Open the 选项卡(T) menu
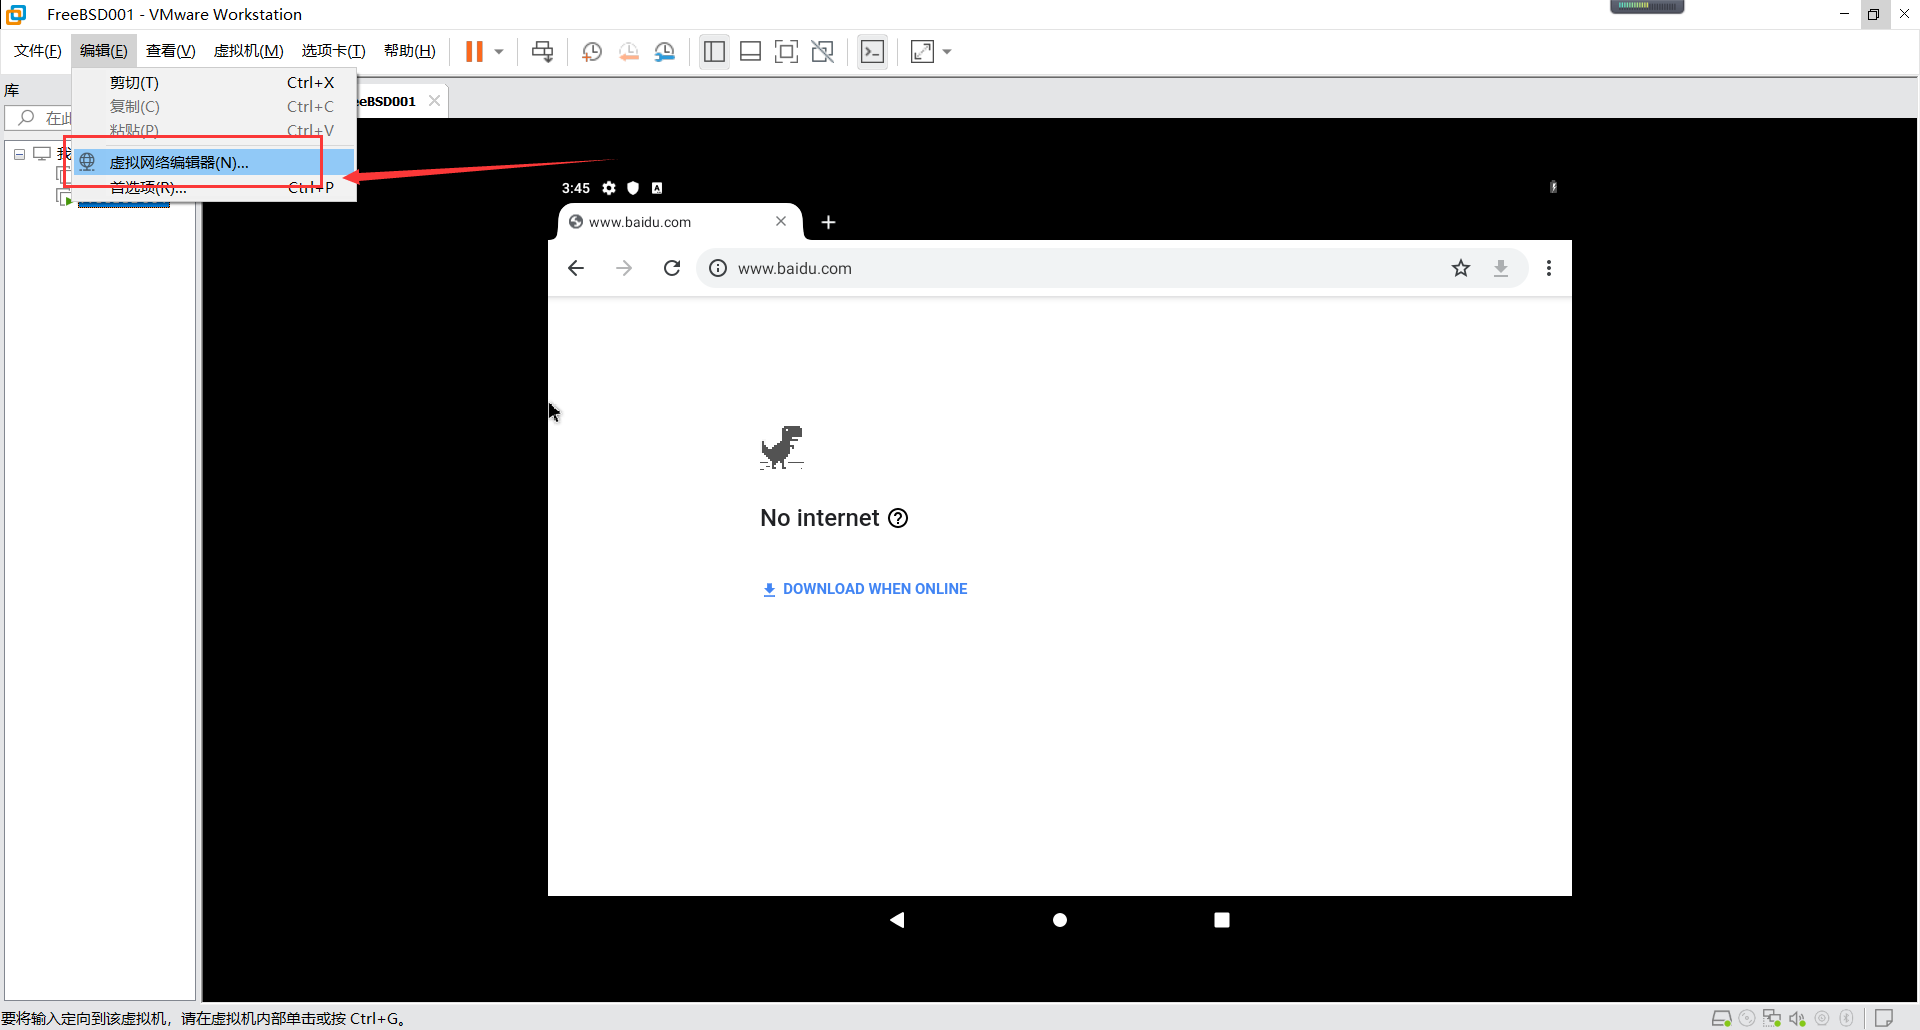The image size is (1920, 1030). point(334,51)
